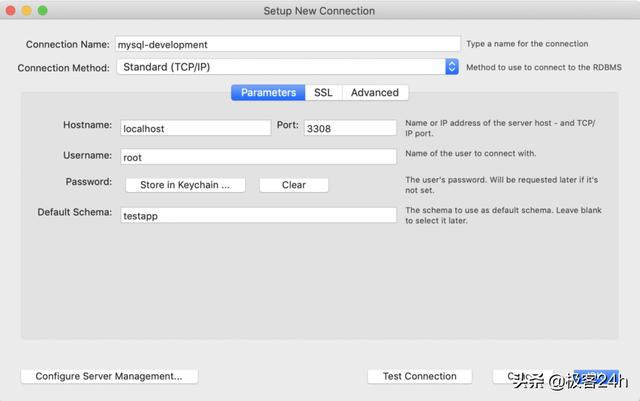Switch to the SSL tab
The height and width of the screenshot is (401, 640).
click(x=323, y=92)
